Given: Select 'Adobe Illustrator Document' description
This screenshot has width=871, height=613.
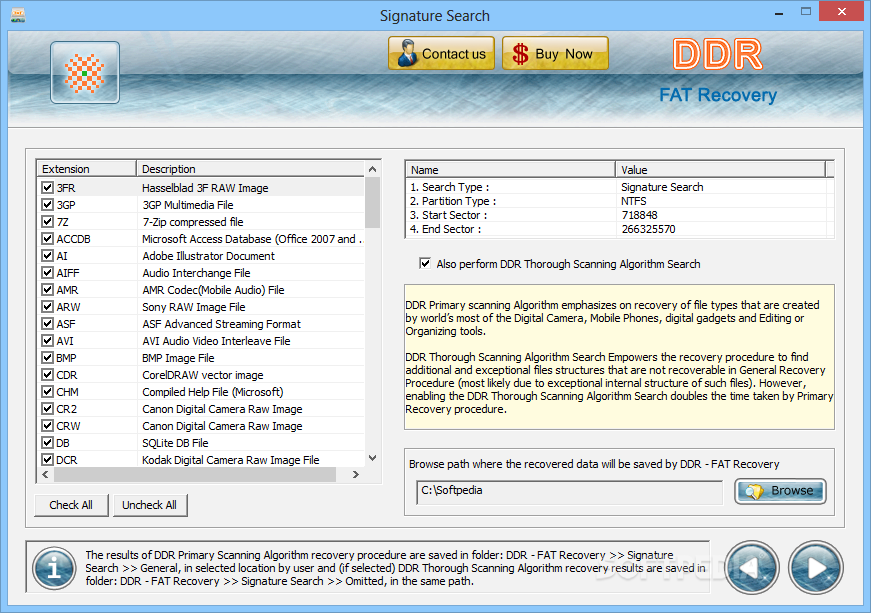Looking at the screenshot, I should (208, 256).
